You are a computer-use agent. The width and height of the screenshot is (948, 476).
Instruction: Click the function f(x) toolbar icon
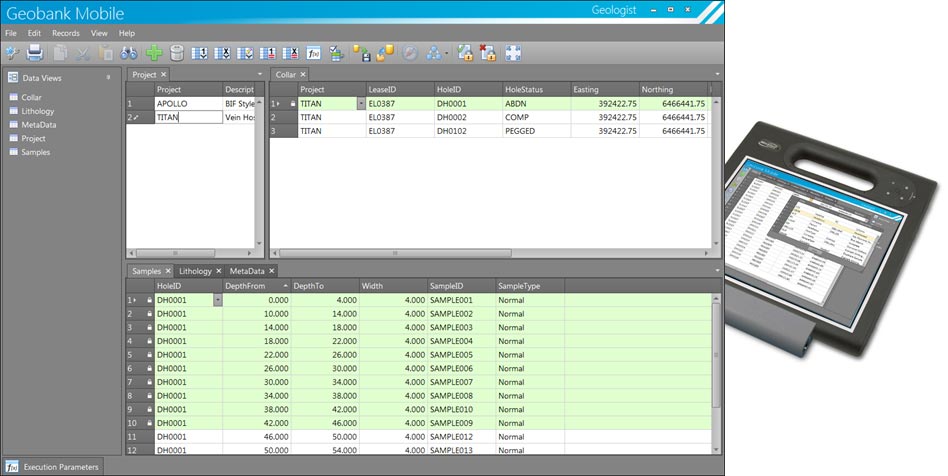313,53
